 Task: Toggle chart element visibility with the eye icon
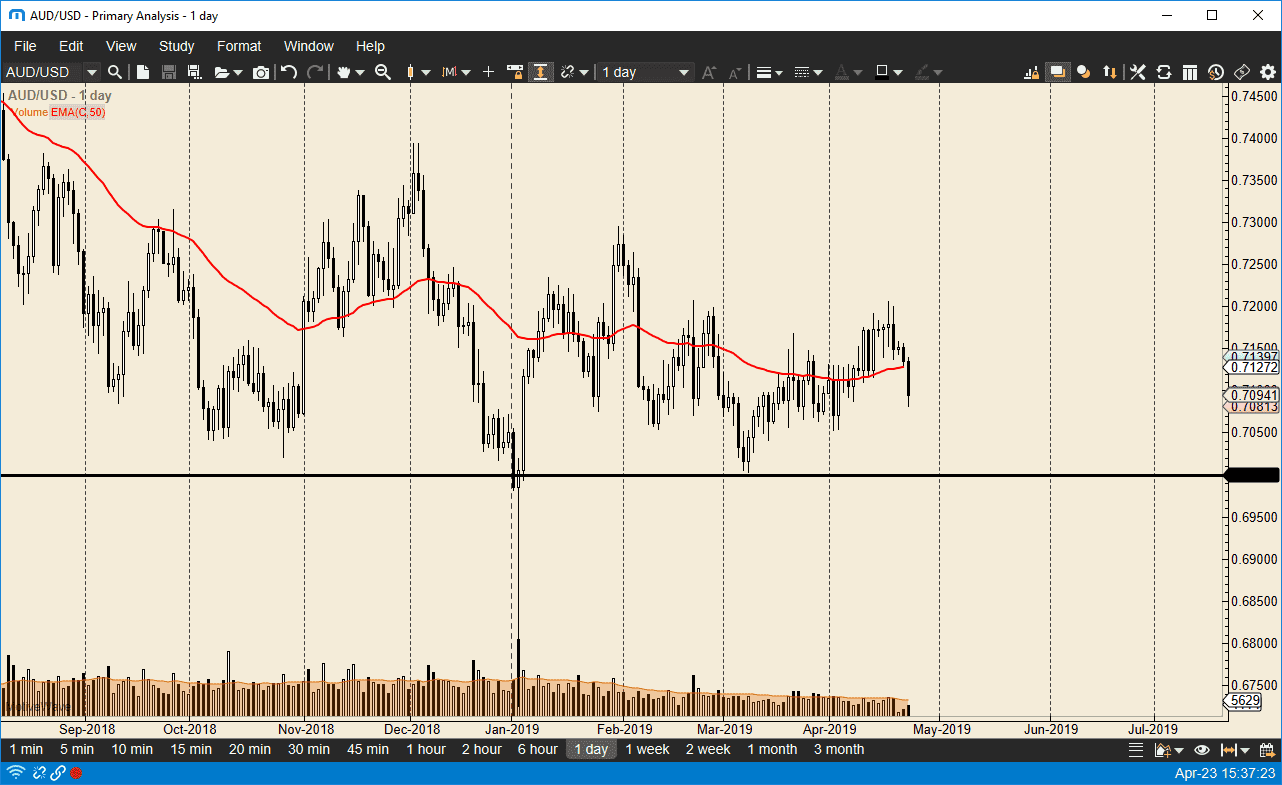[x=1201, y=750]
